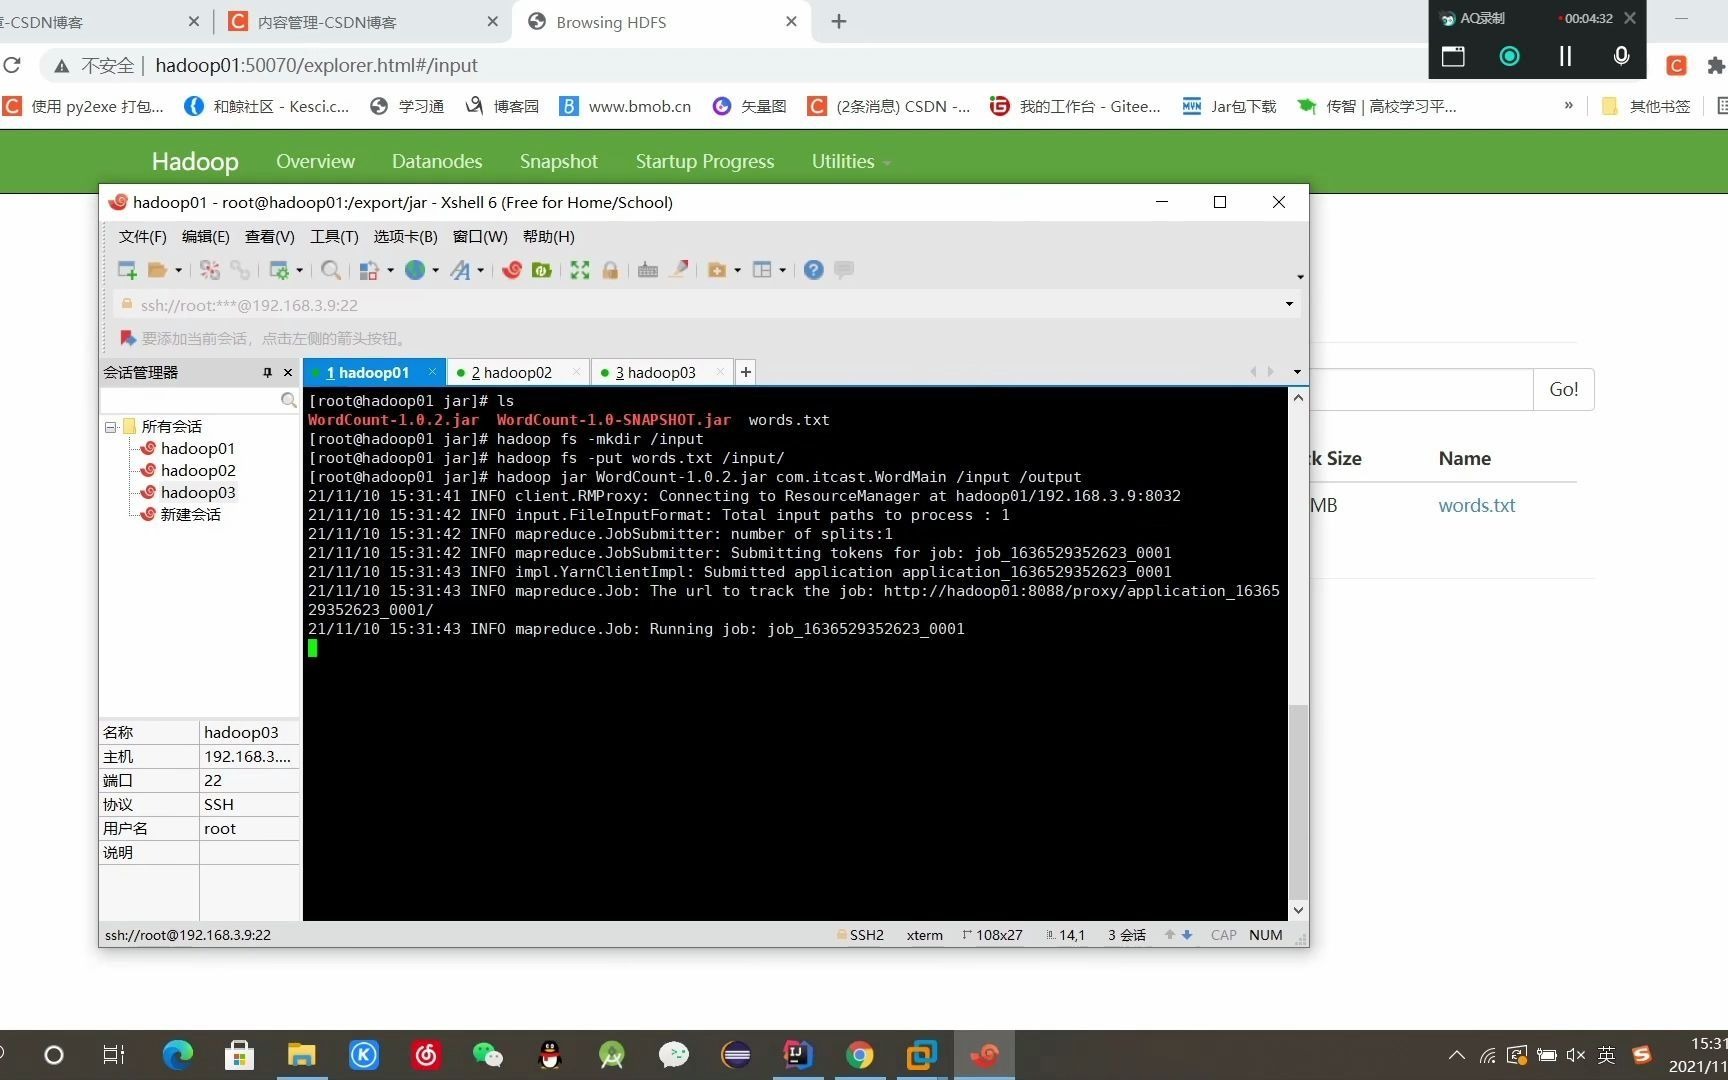This screenshot has width=1728, height=1080.
Task: Open the font dropdown arrow in toolbar
Action: [x=481, y=270]
